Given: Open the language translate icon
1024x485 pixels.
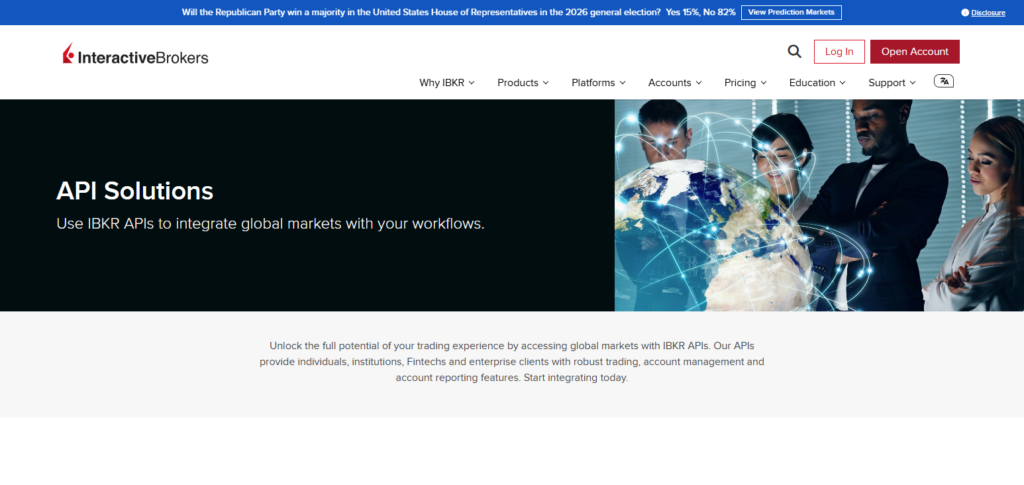Looking at the screenshot, I should [x=944, y=82].
